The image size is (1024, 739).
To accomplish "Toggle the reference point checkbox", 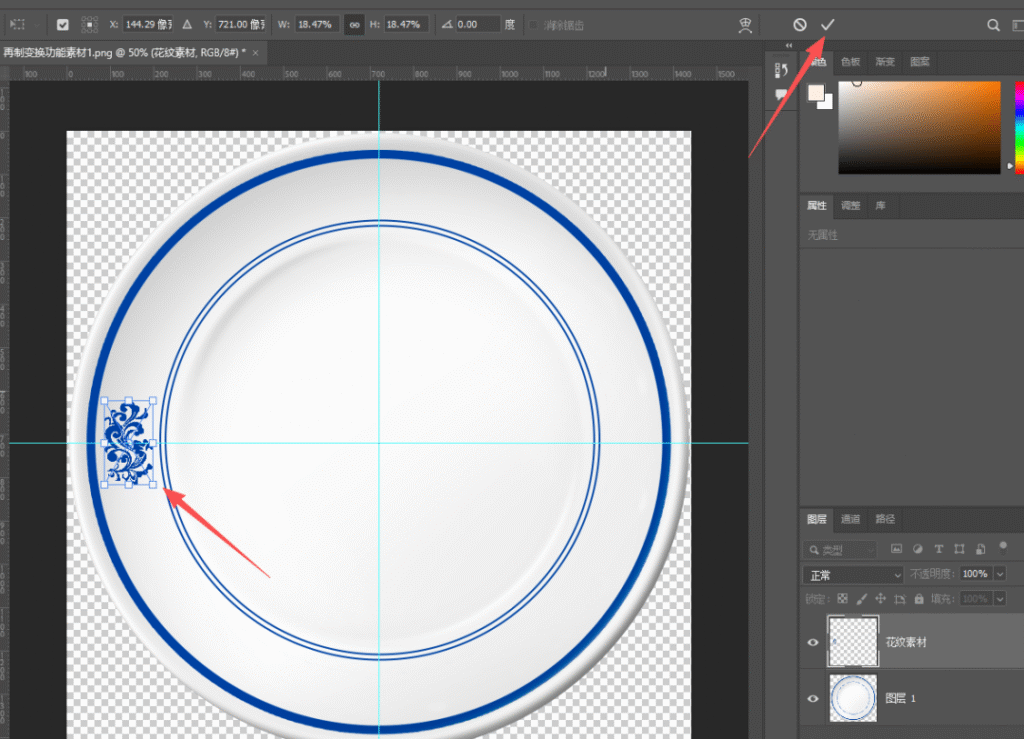I will (x=63, y=25).
